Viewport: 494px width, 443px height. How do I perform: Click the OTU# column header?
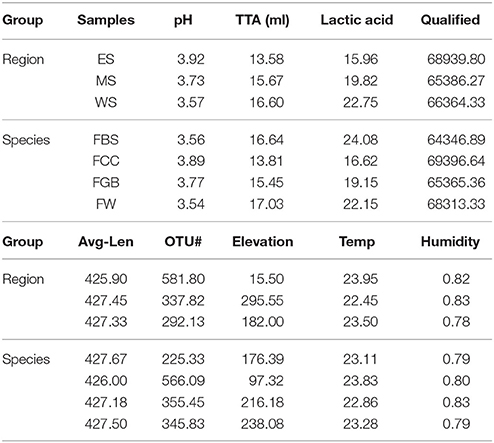point(183,242)
